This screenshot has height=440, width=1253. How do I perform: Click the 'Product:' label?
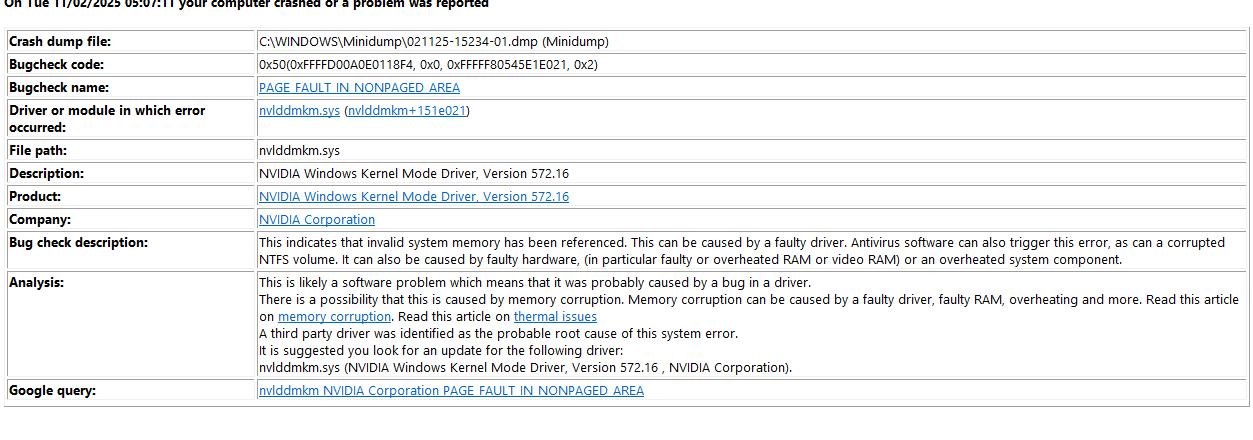(35, 197)
